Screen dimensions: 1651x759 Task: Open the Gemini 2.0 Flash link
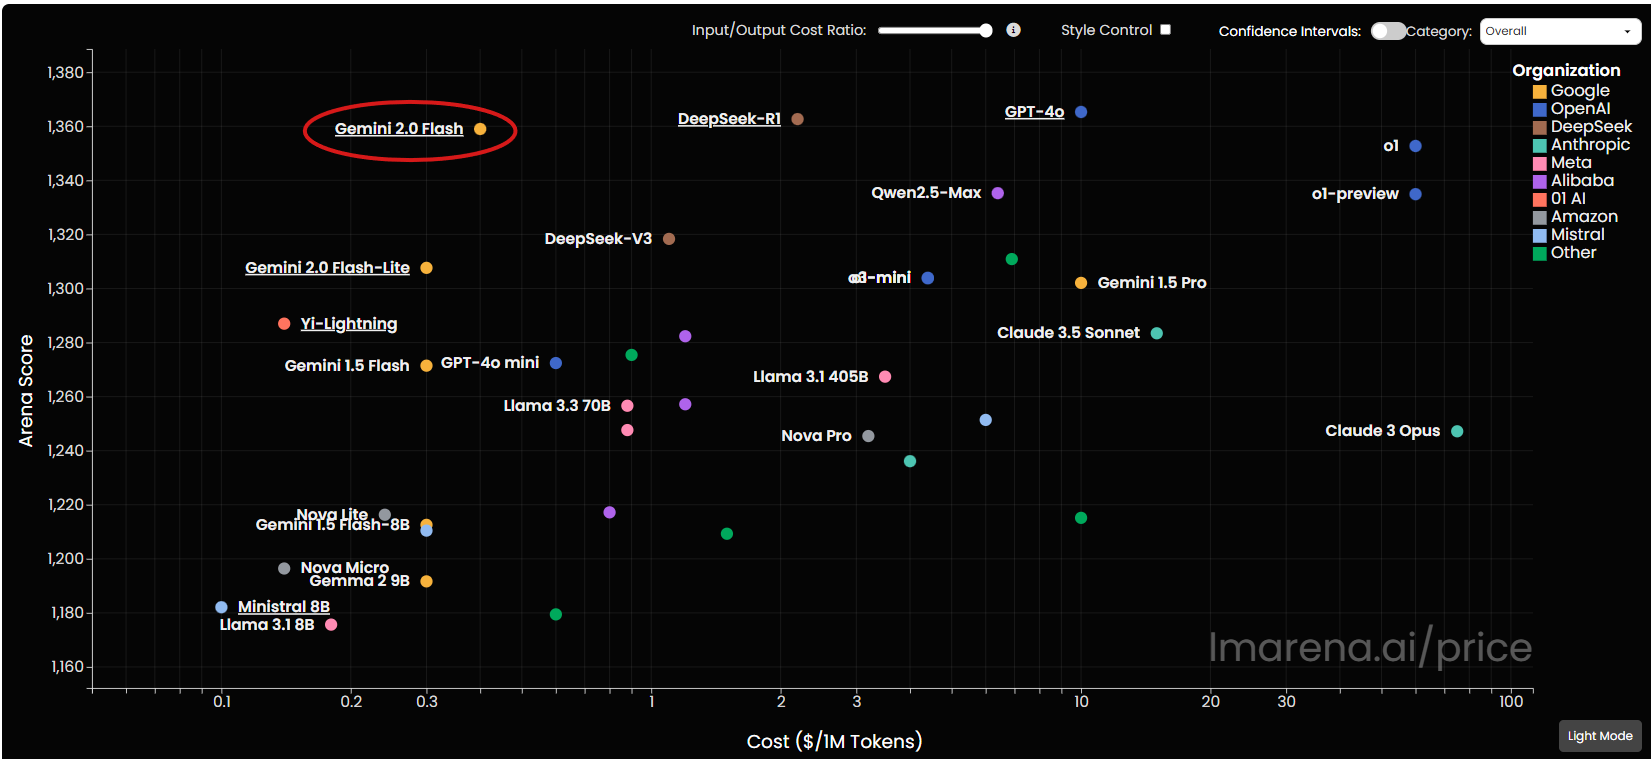point(399,129)
